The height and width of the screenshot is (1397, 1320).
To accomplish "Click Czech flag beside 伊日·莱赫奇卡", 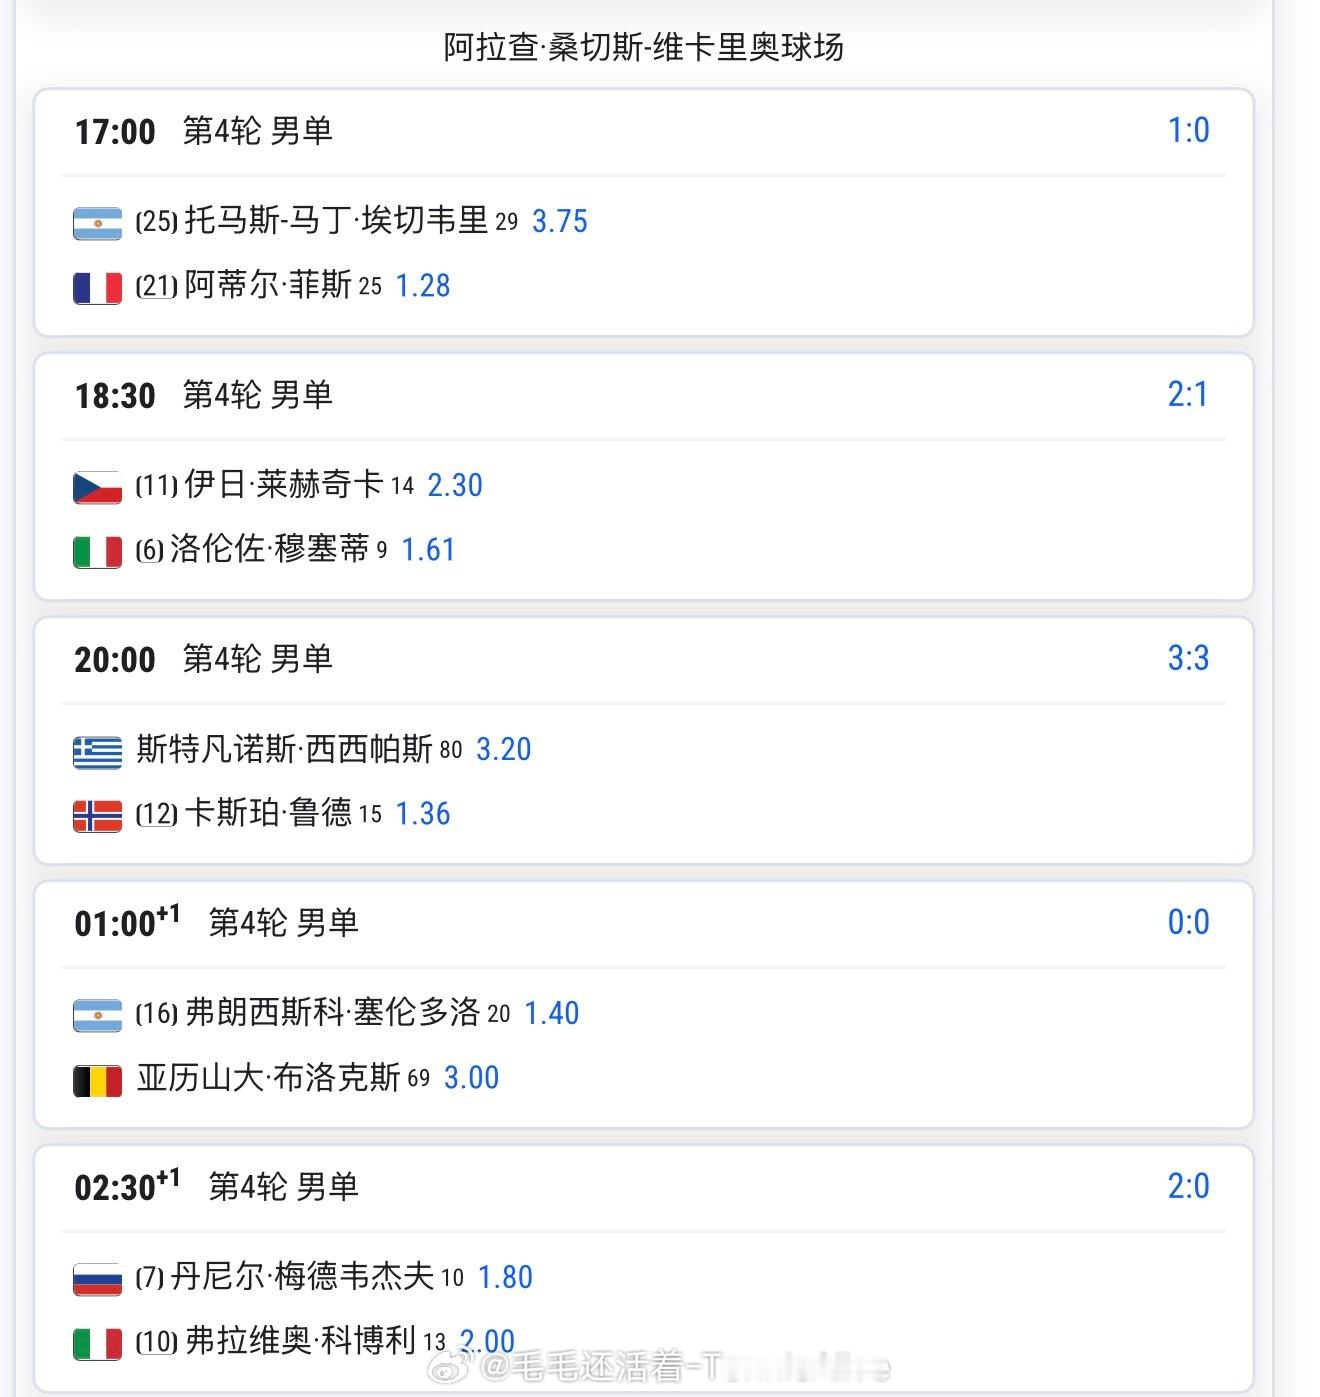I will click(97, 487).
